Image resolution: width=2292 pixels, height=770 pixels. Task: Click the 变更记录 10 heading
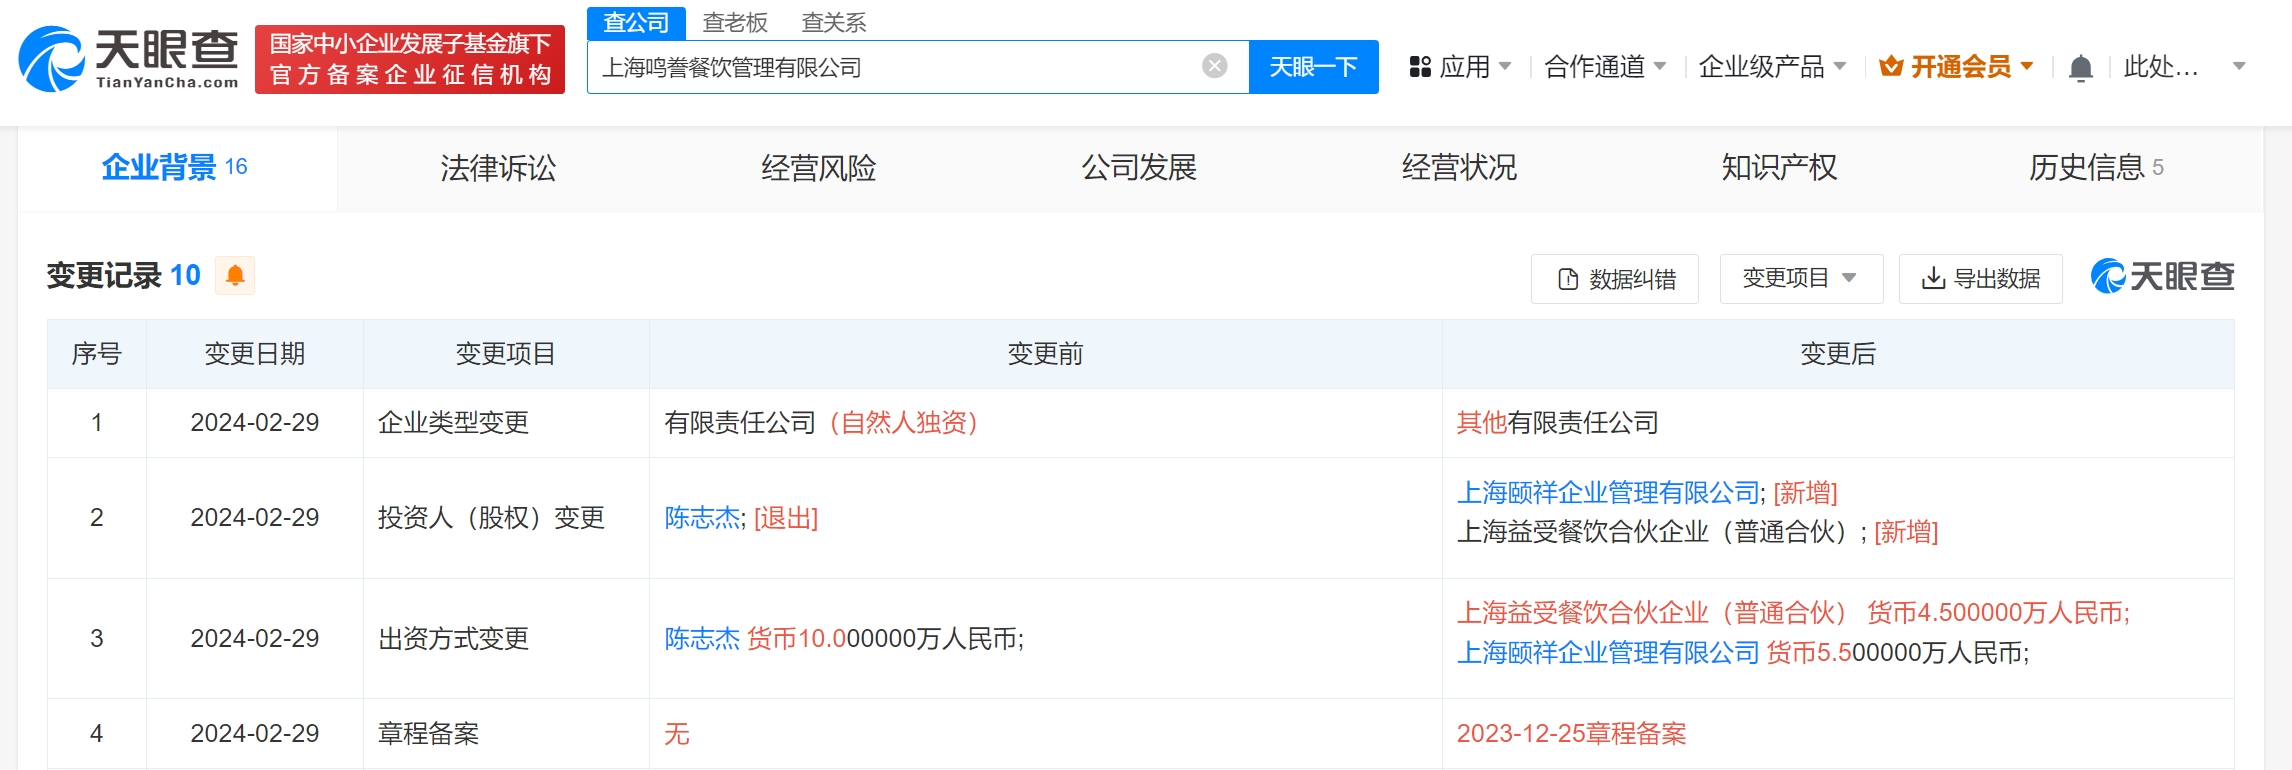click(x=124, y=275)
